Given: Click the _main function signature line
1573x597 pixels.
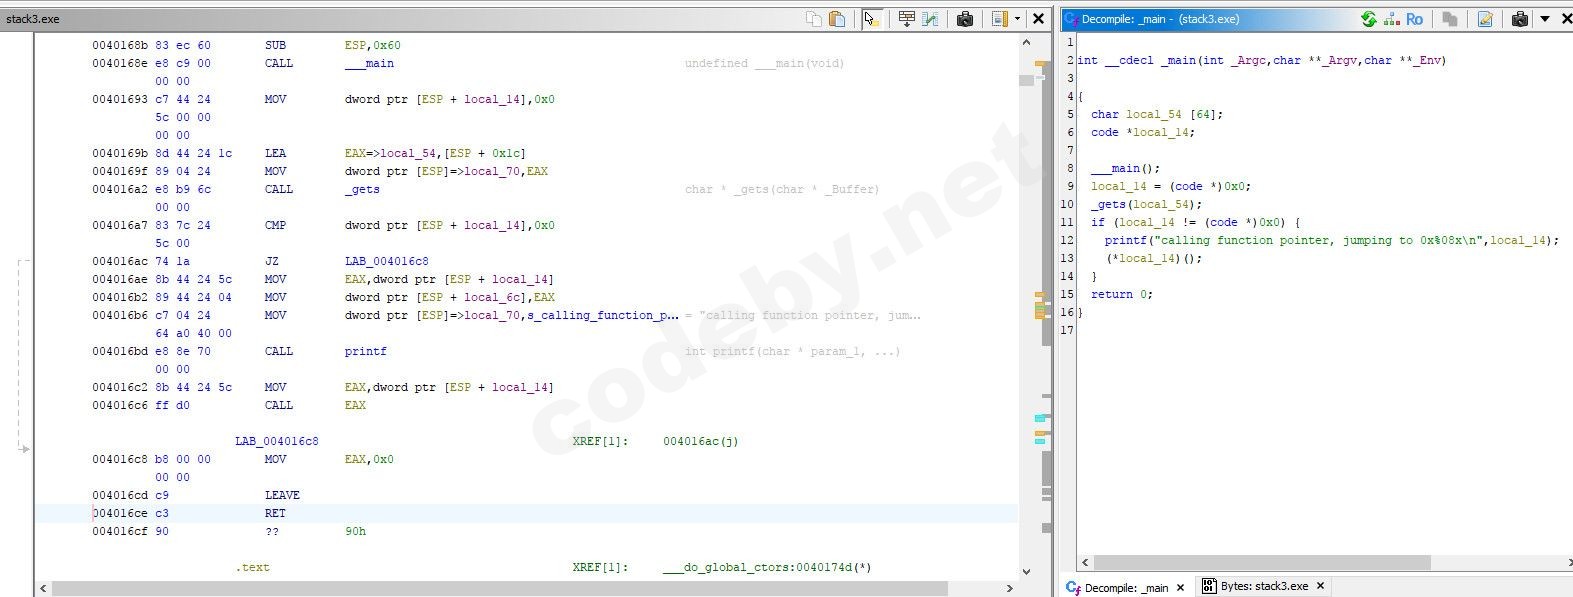Looking at the screenshot, I should coord(1261,60).
